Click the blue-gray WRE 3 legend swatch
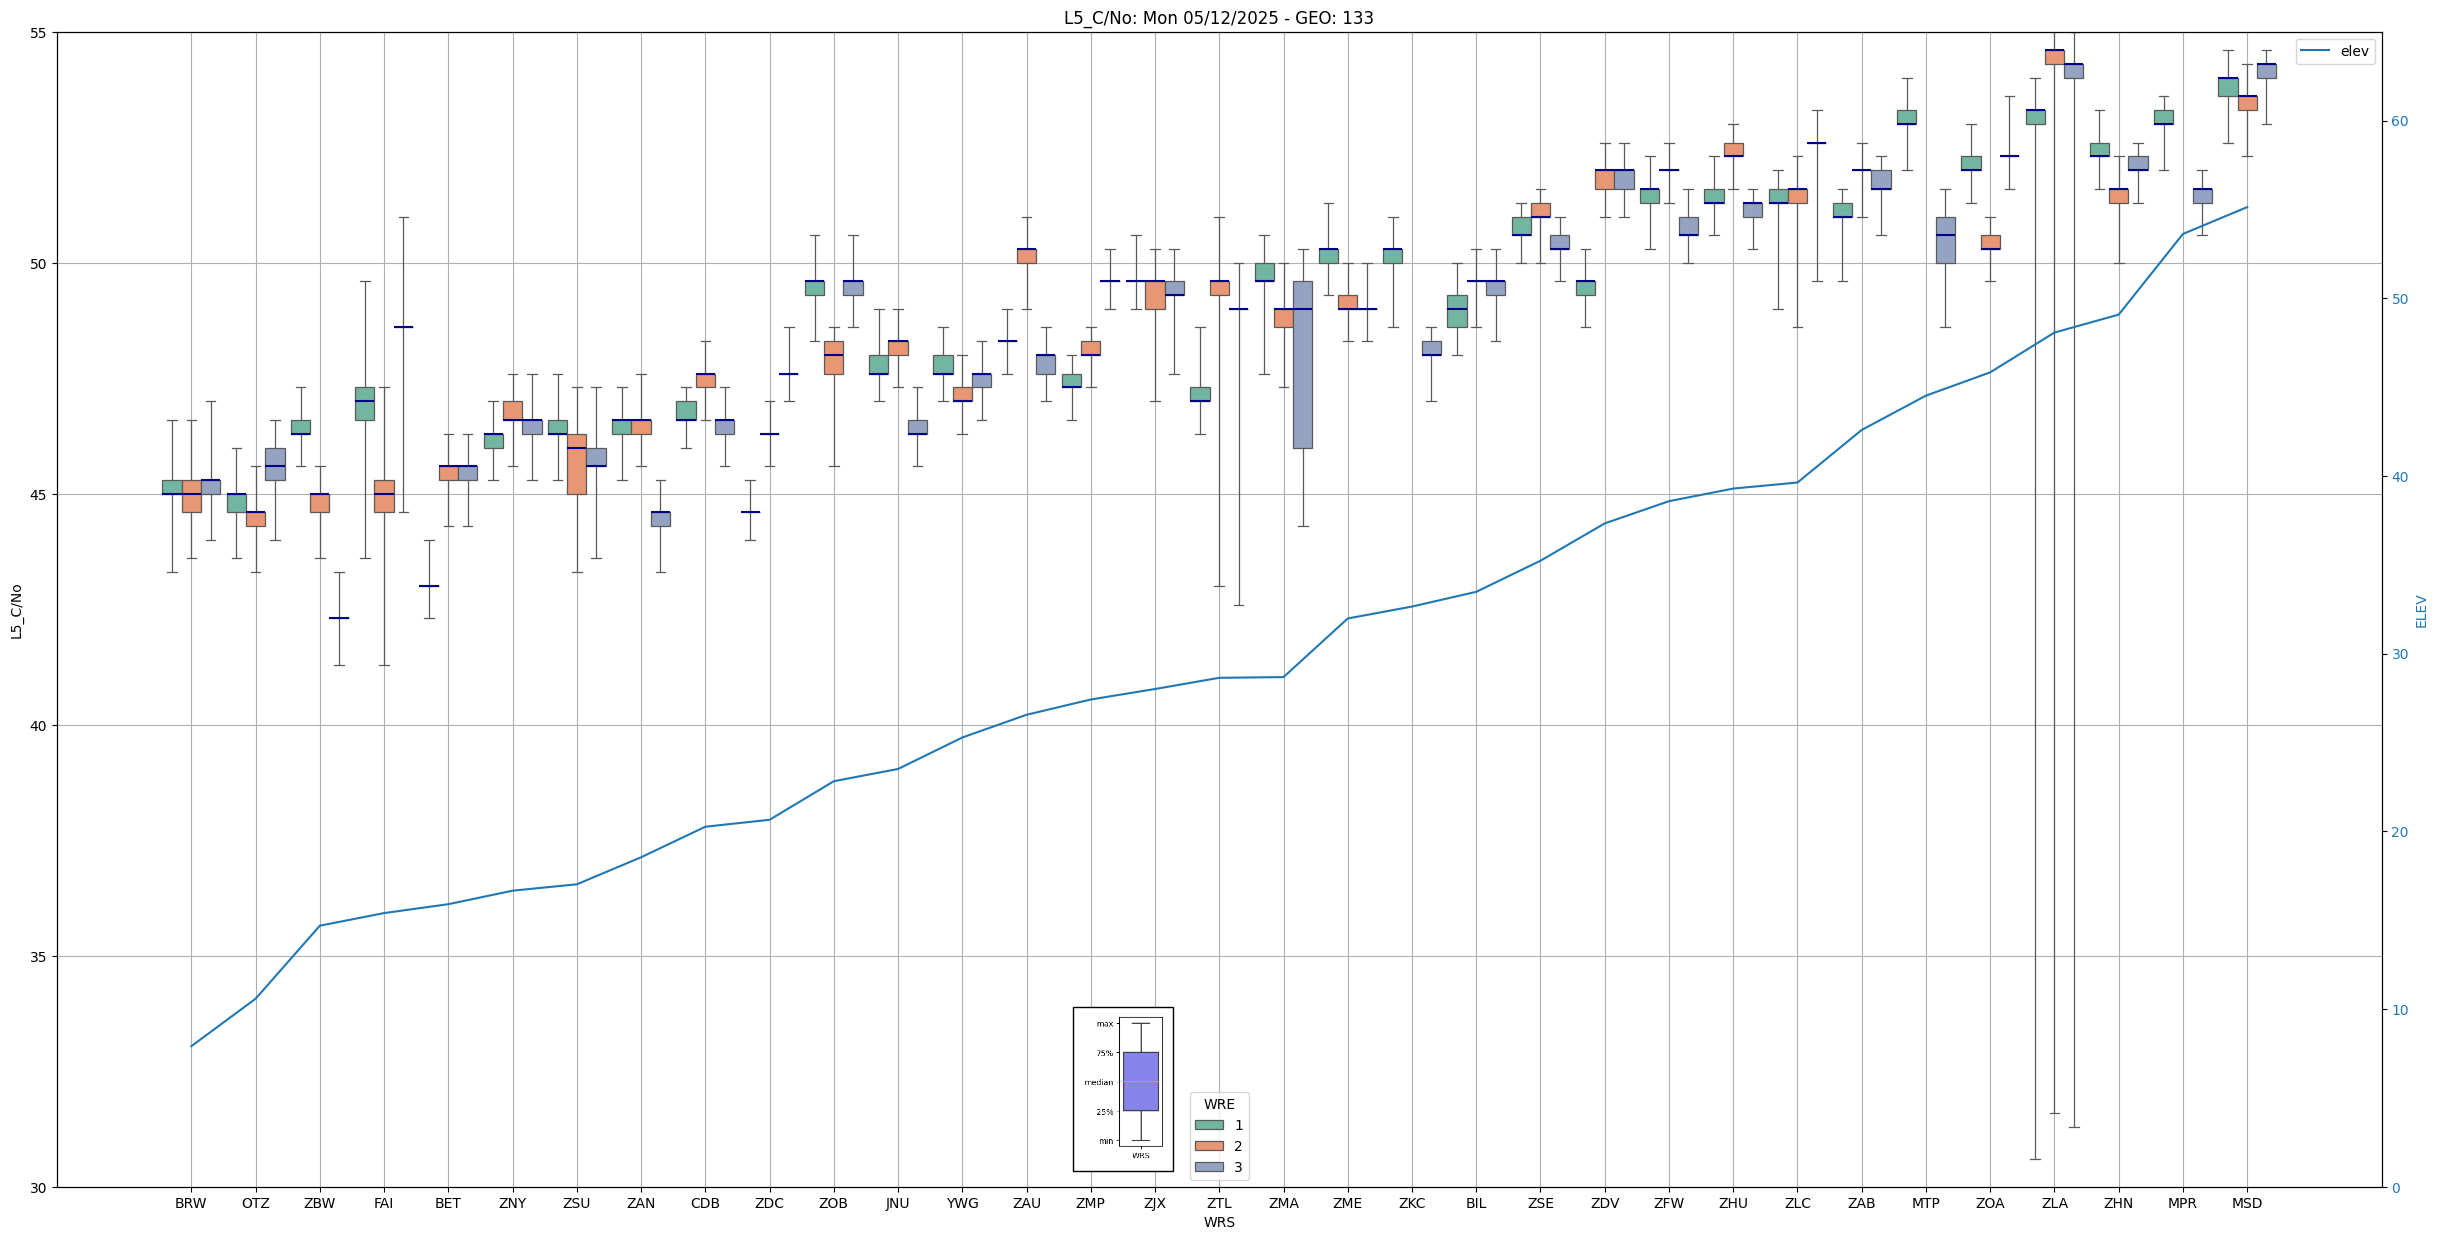 [1209, 1167]
